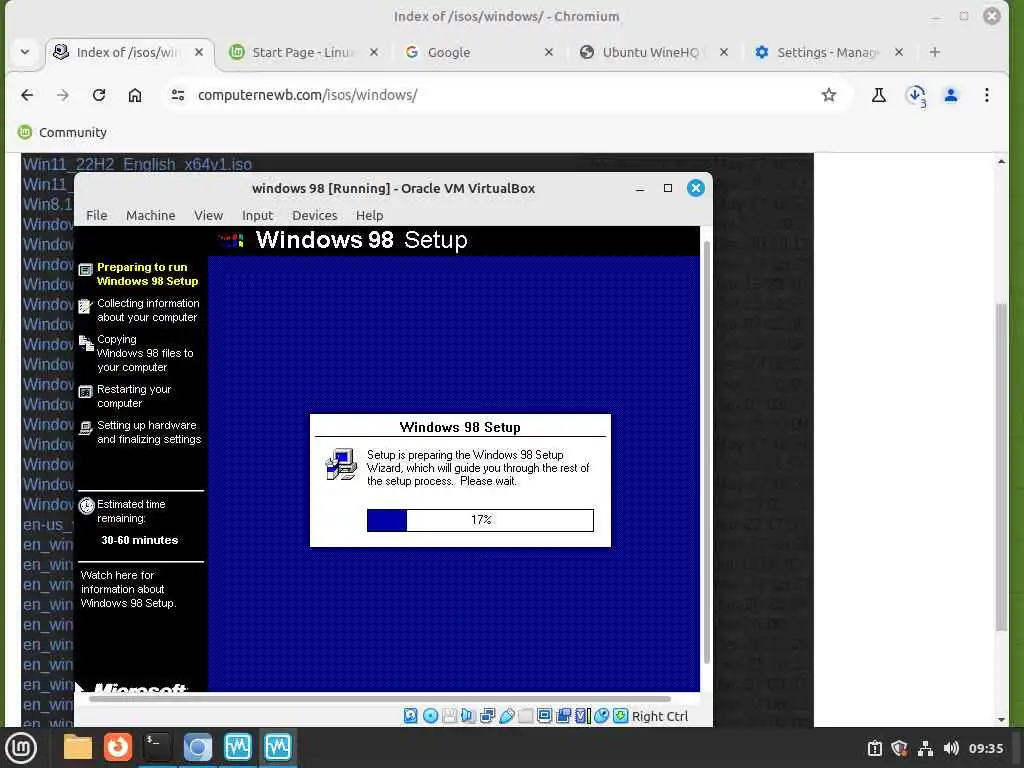Open the Files folder in taskbar
The height and width of the screenshot is (768, 1024).
(78, 747)
